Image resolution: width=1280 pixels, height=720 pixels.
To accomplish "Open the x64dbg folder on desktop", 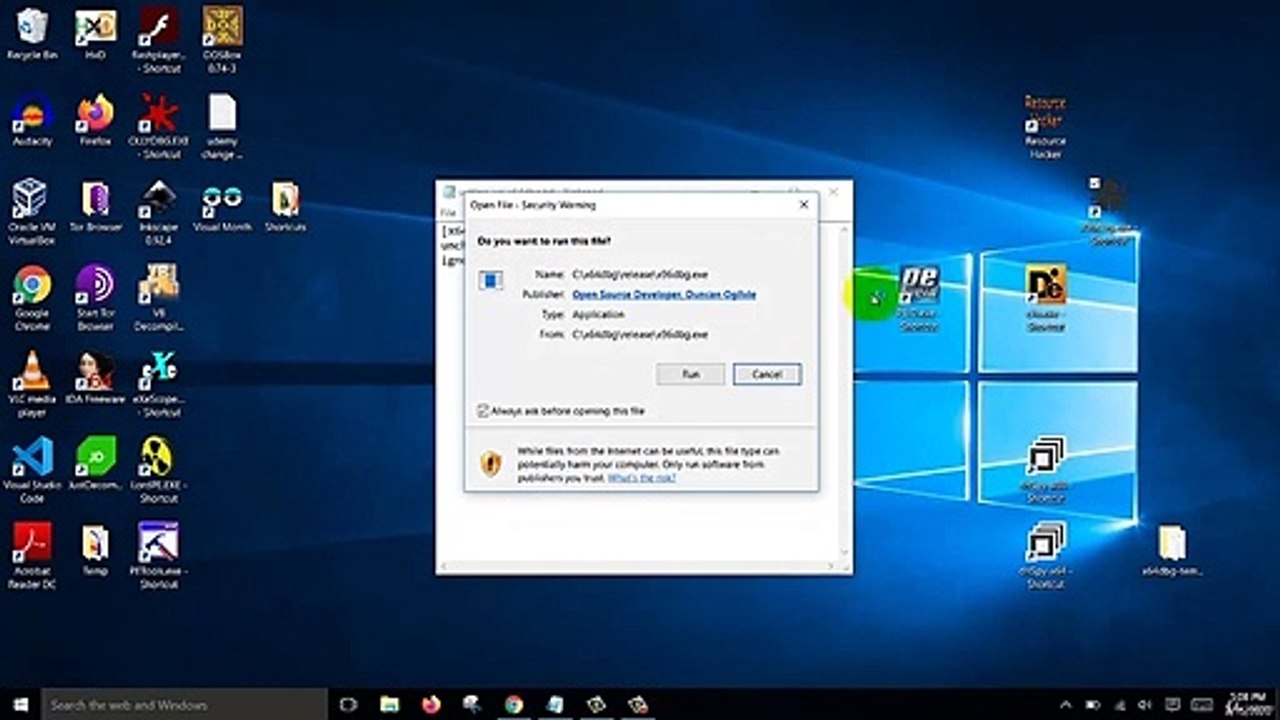I will [x=1172, y=550].
